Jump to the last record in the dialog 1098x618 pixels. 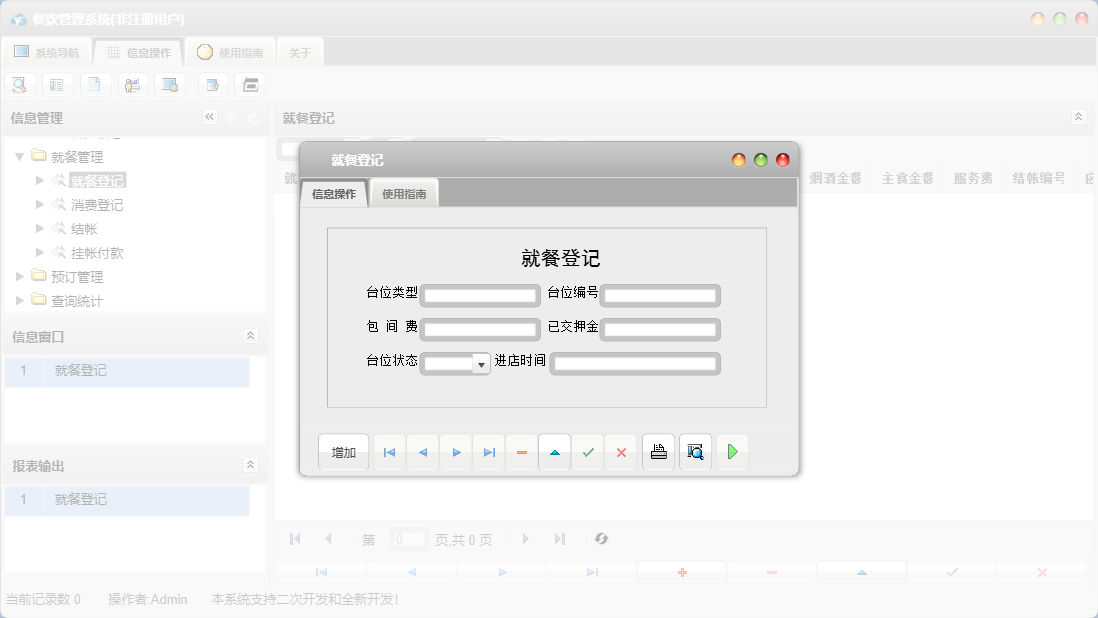point(489,452)
